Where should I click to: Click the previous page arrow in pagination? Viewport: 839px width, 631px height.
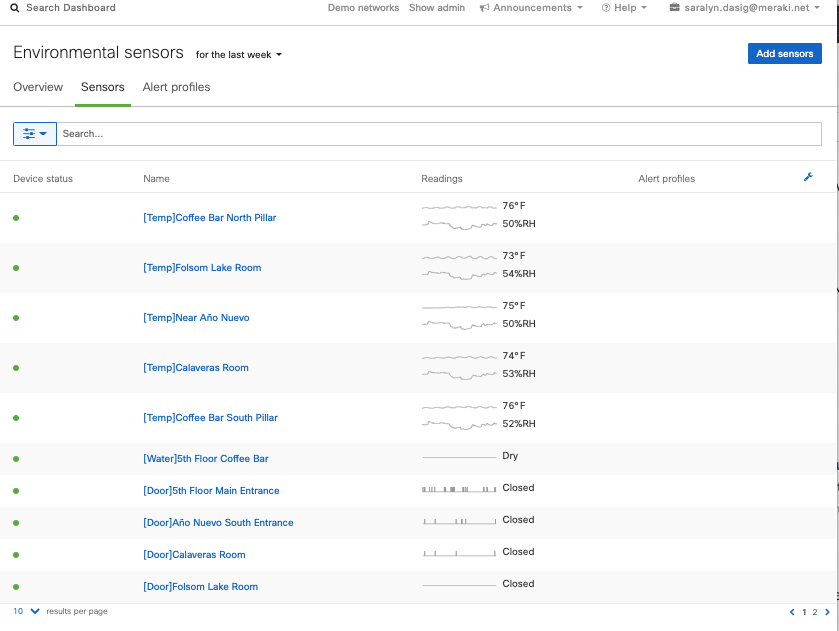click(x=791, y=611)
